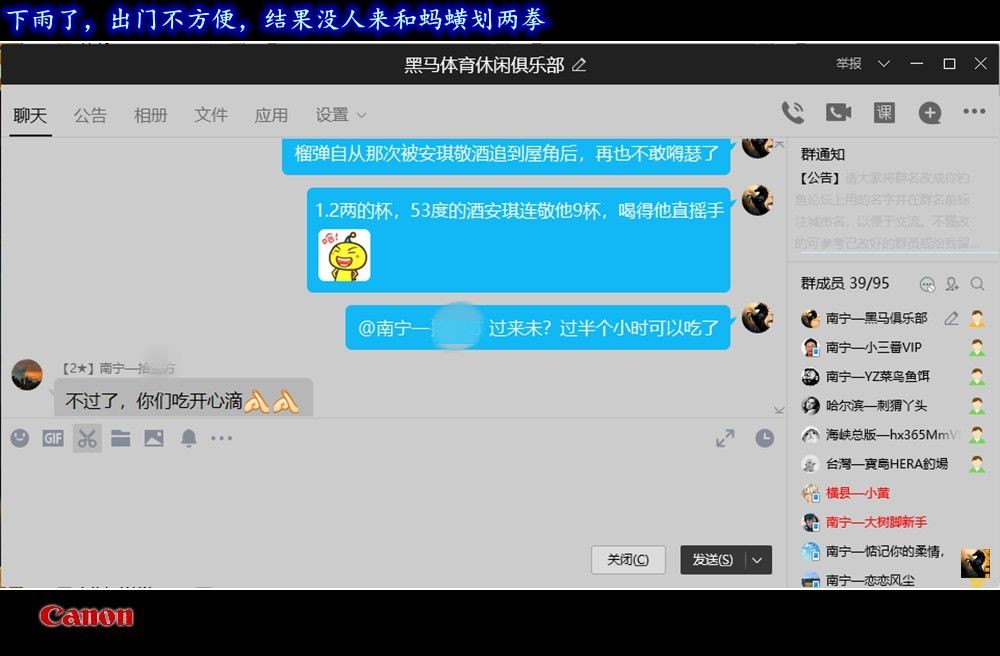This screenshot has width=1000, height=656.
Task: Open the emoji picker
Action: 20,438
